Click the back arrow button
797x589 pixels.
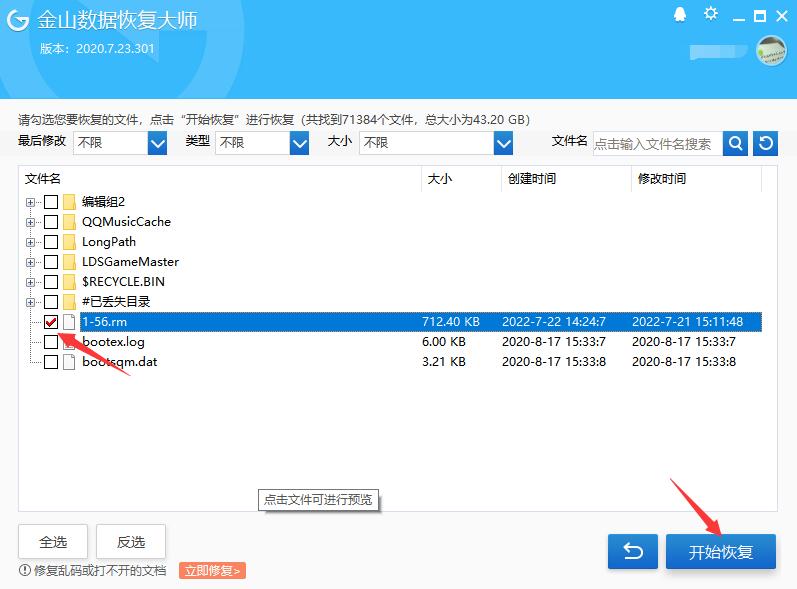coord(633,551)
